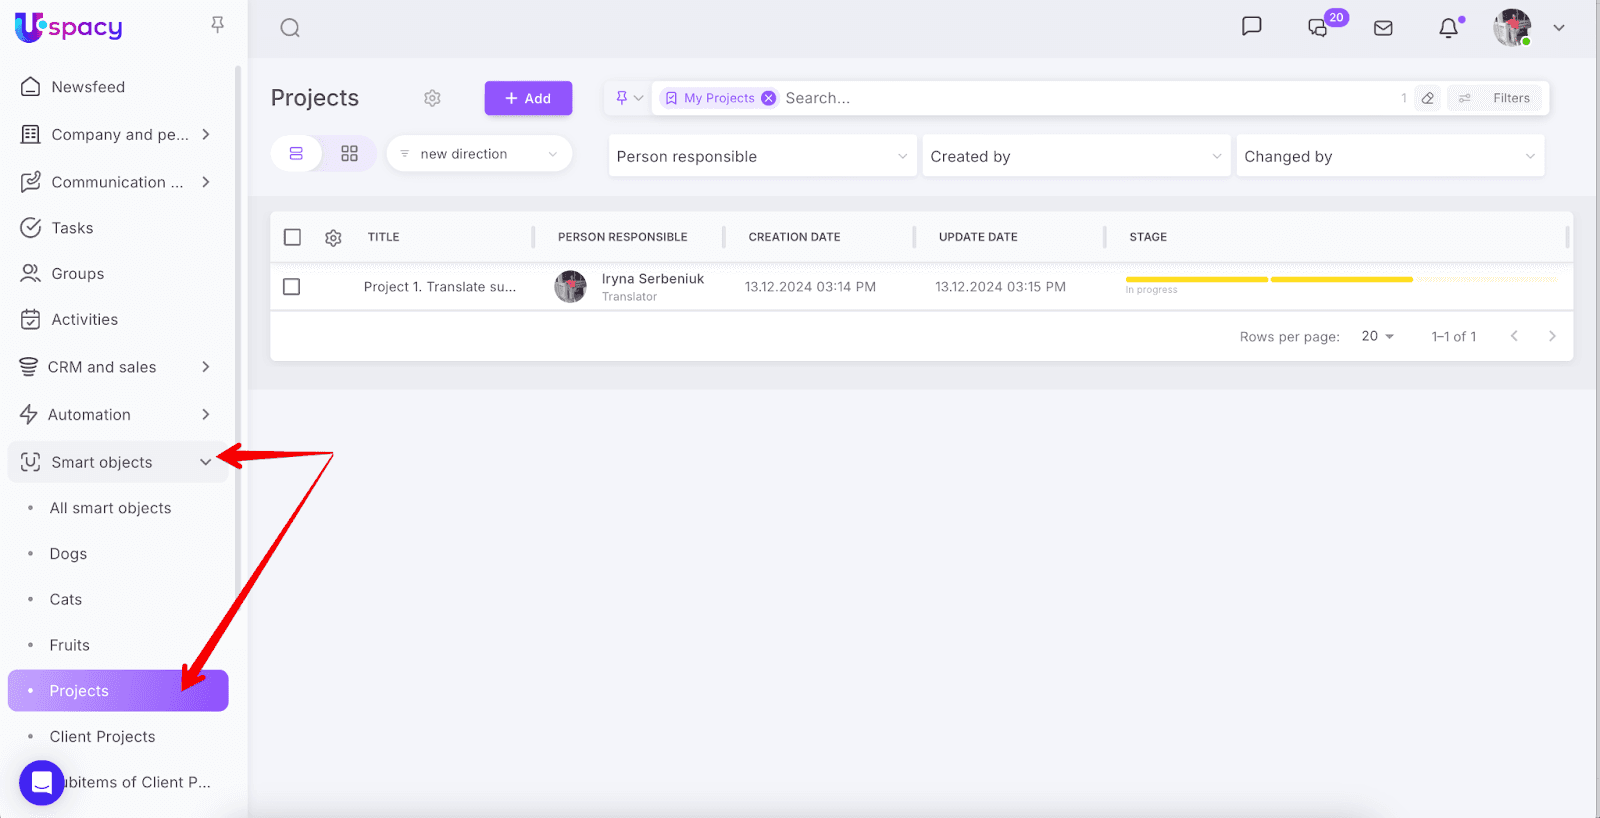
Task: Open the Filters button
Action: click(1497, 98)
